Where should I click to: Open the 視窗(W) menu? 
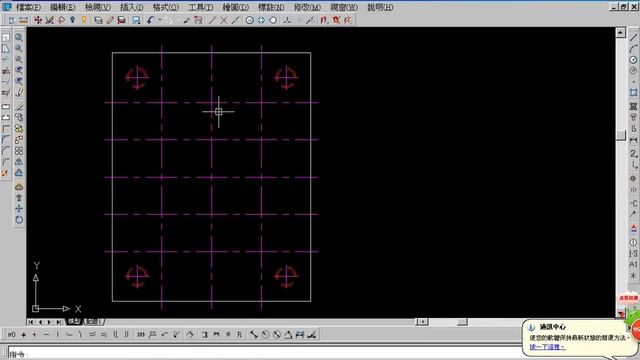coord(344,7)
